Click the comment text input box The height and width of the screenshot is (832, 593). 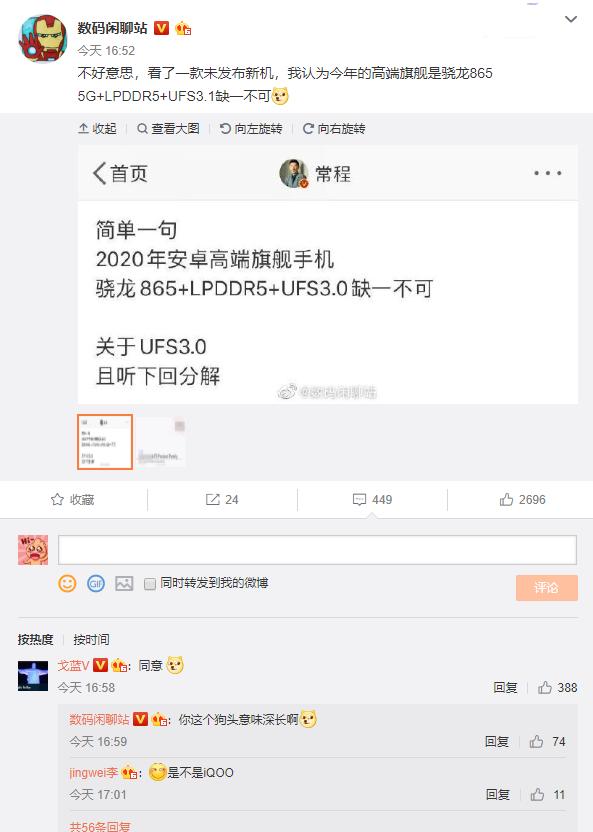[317, 550]
